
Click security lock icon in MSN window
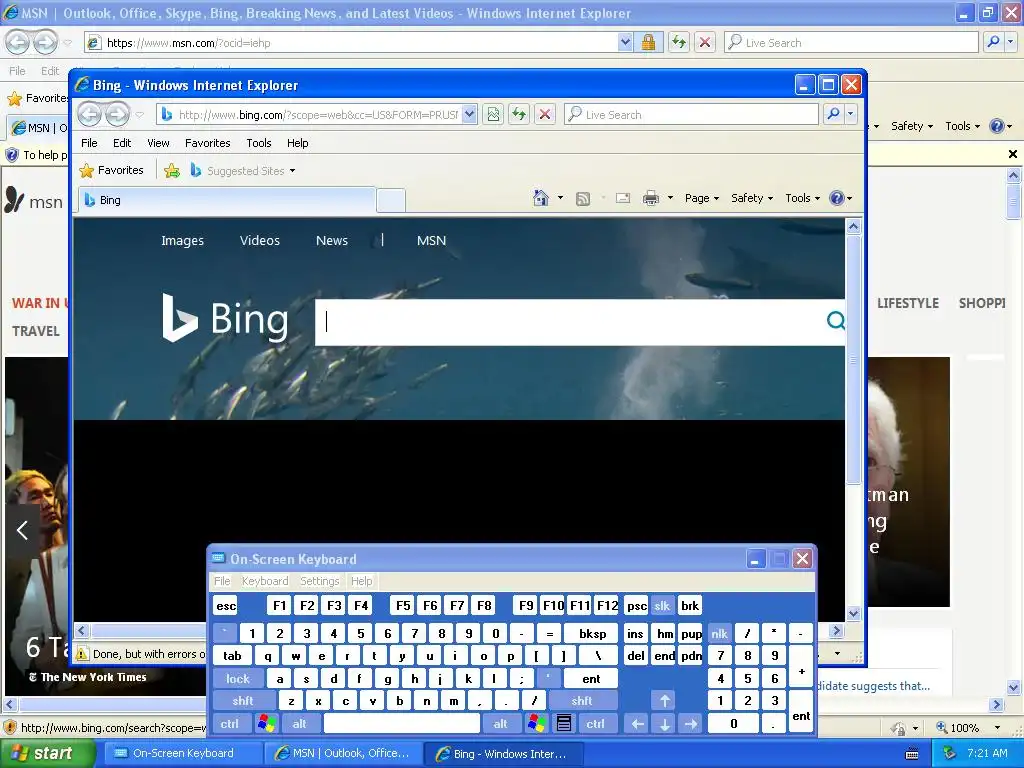tap(648, 42)
